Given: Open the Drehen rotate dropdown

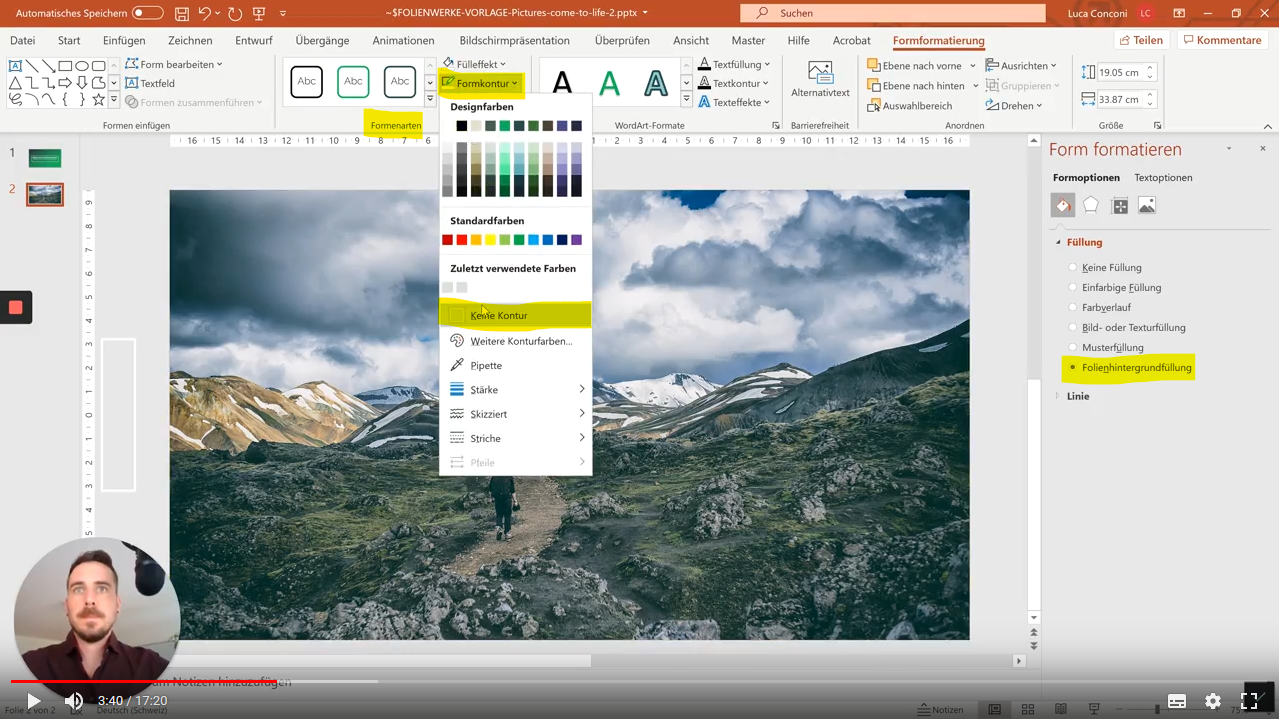Looking at the screenshot, I should pyautogui.click(x=1014, y=105).
